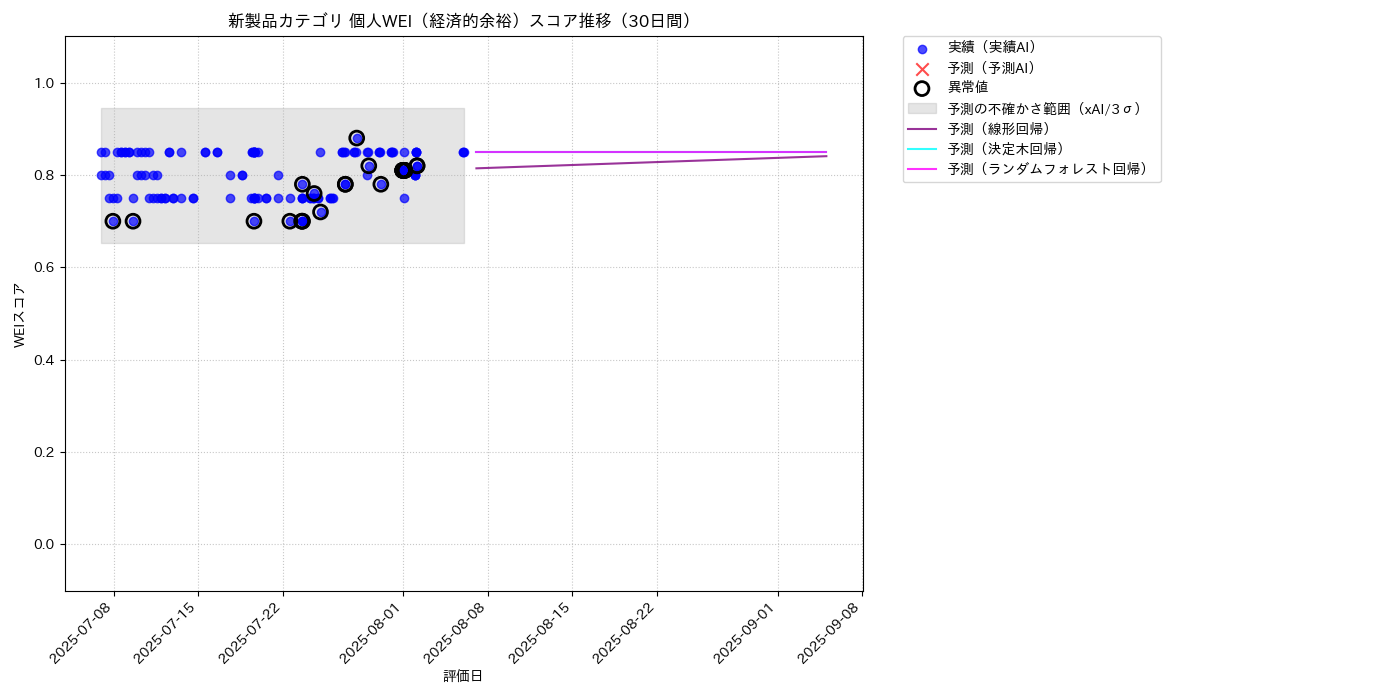The height and width of the screenshot is (700, 1400).
Task: Click the 評価日 x-axis label
Action: 463,677
